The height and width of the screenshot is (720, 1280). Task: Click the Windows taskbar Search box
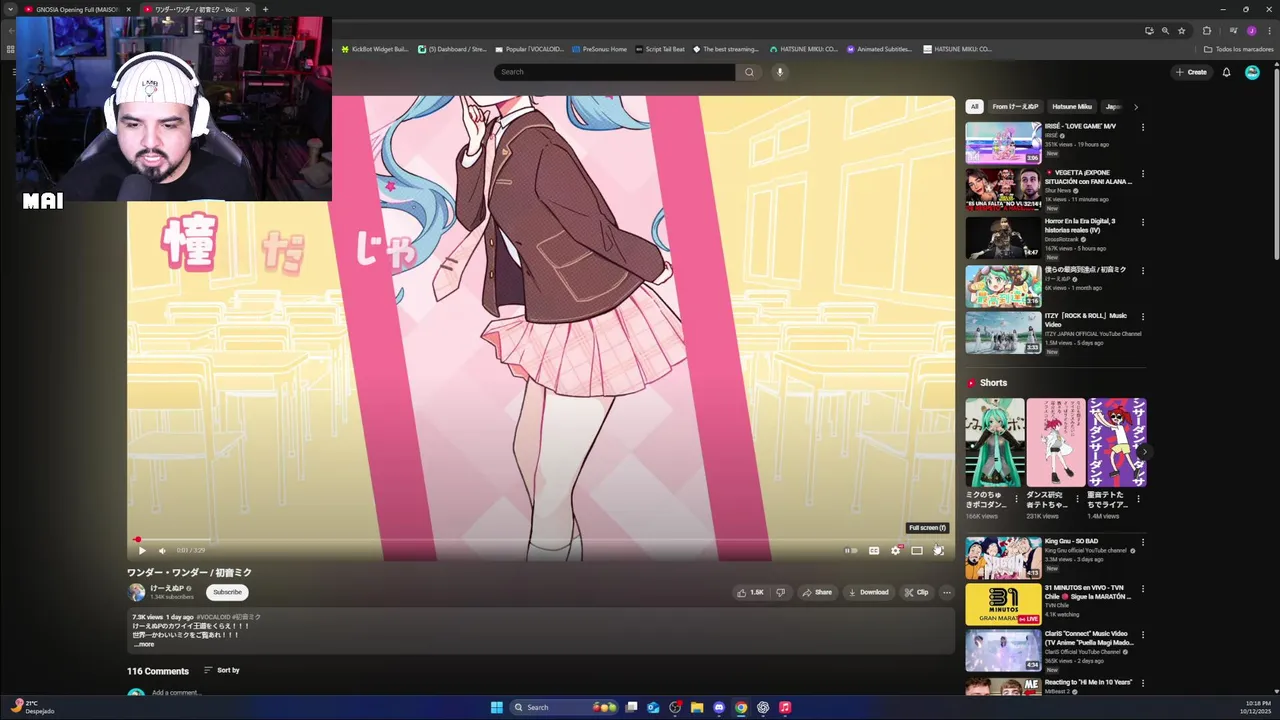[x=565, y=707]
